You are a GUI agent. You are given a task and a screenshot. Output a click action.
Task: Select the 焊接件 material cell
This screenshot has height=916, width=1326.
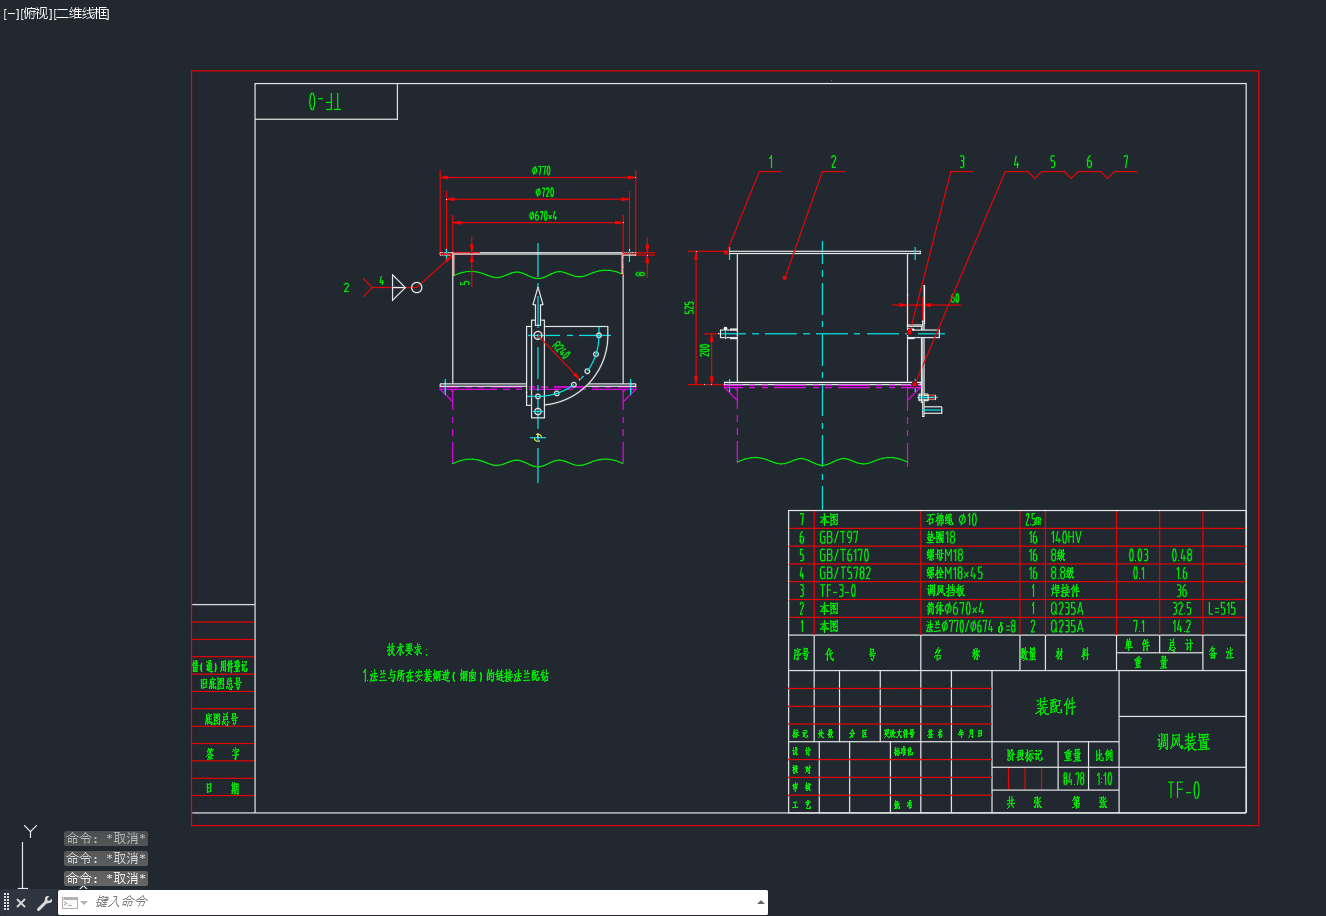click(1065, 591)
